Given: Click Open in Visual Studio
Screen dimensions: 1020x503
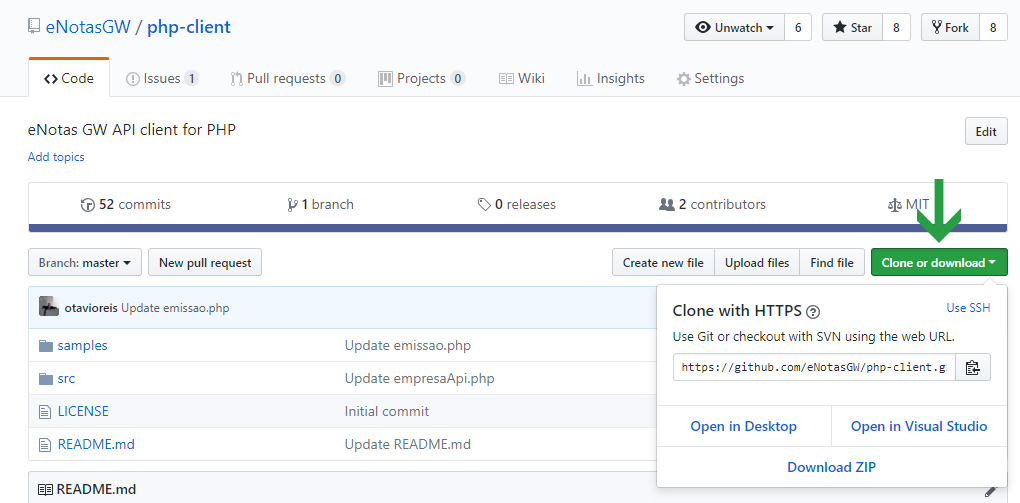Looking at the screenshot, I should 919,426.
